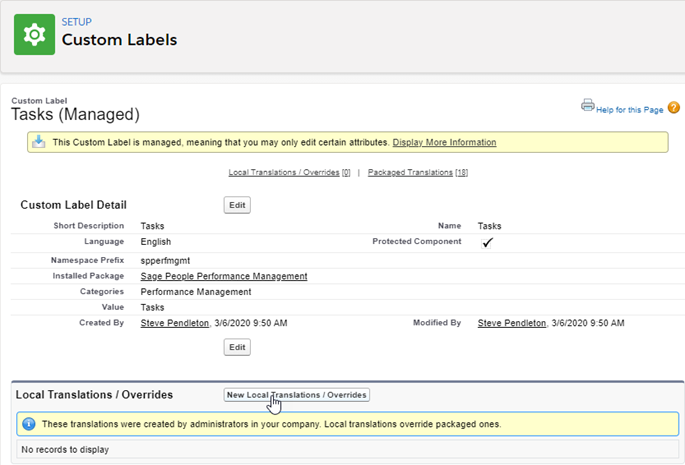
Task: Expand Display More Information
Action: coord(444,143)
